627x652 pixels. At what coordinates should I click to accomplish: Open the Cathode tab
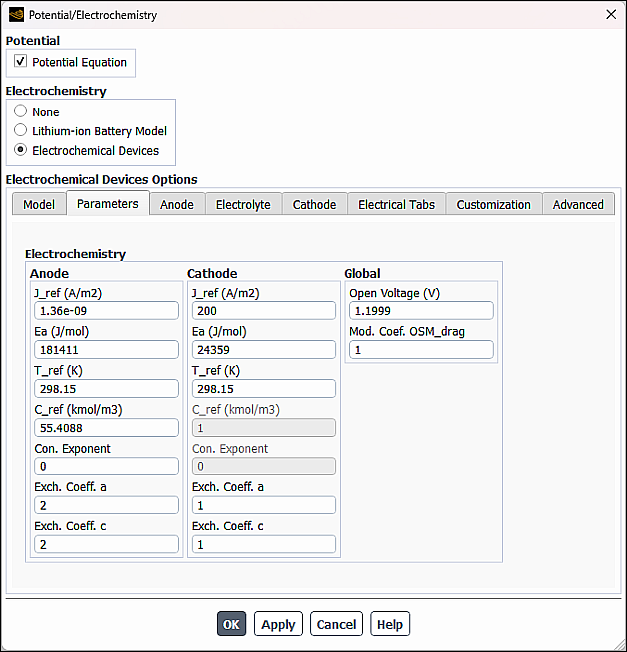[314, 204]
